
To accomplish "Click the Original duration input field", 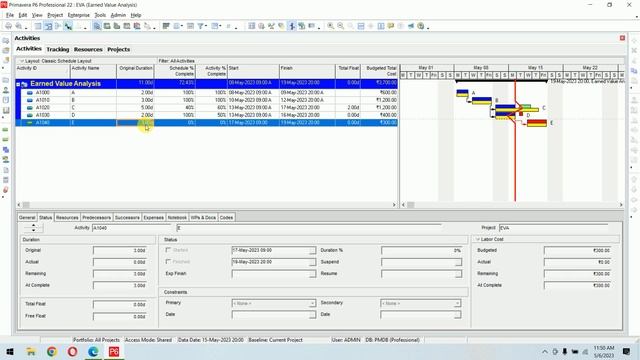I will coord(120,250).
